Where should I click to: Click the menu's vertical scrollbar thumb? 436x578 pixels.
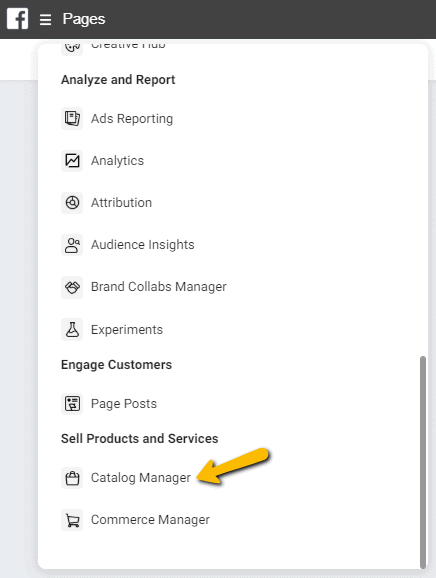[423, 462]
